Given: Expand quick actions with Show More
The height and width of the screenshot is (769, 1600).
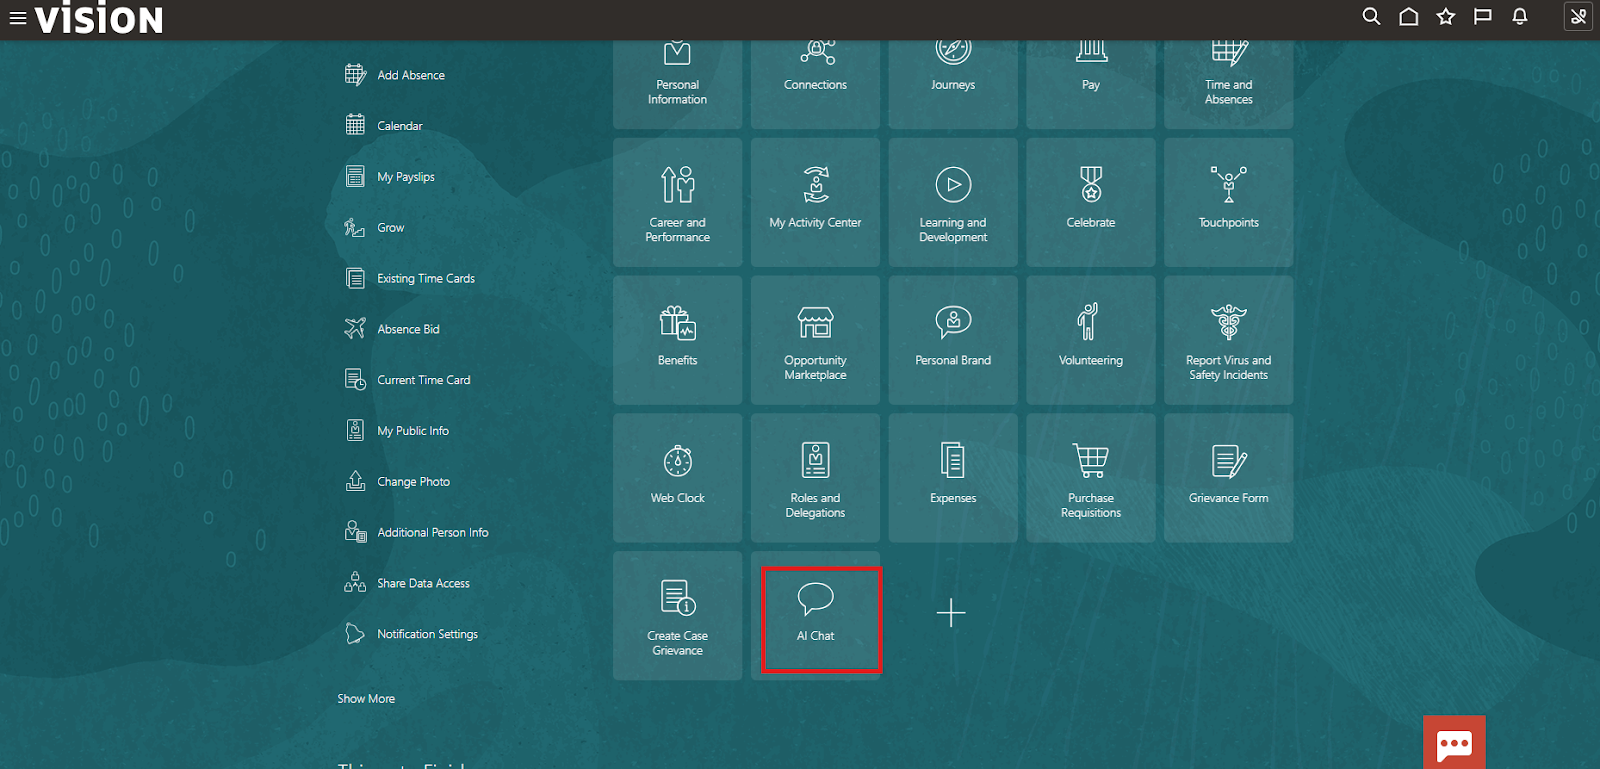Looking at the screenshot, I should tap(366, 699).
